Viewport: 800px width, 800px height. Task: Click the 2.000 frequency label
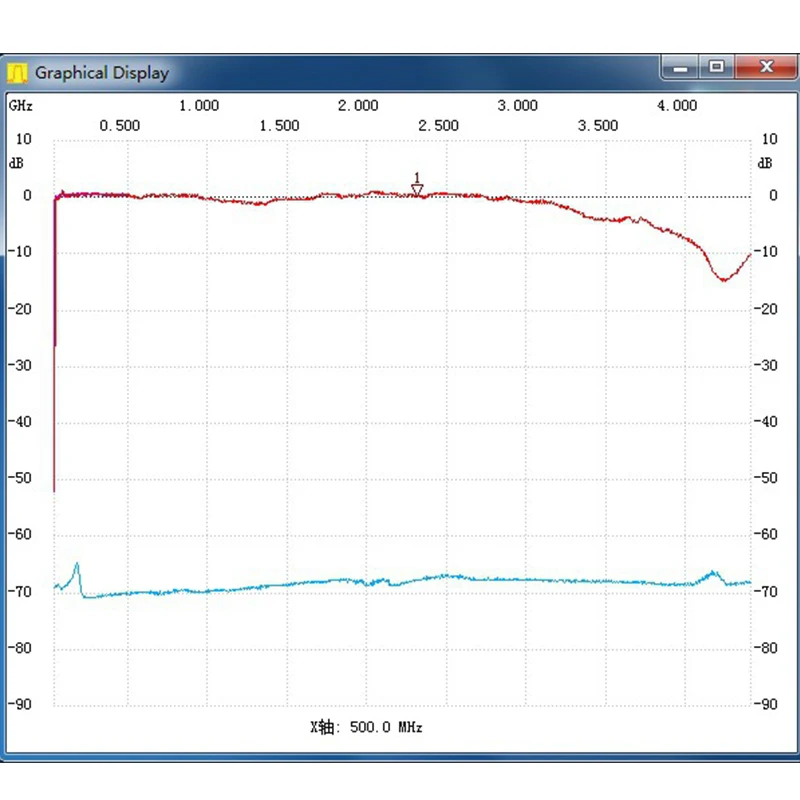(x=358, y=106)
